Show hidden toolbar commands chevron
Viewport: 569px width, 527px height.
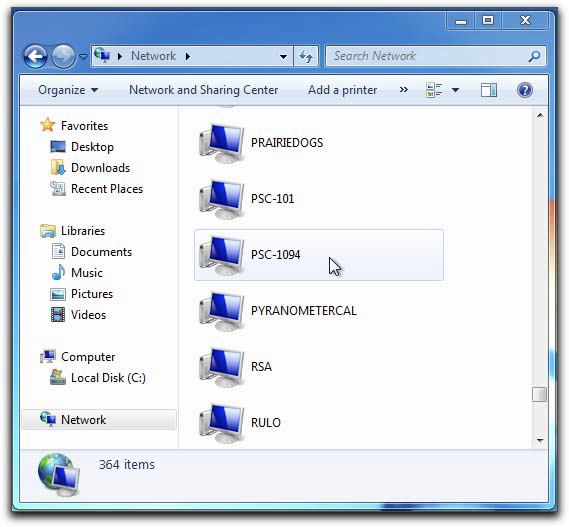[x=404, y=90]
